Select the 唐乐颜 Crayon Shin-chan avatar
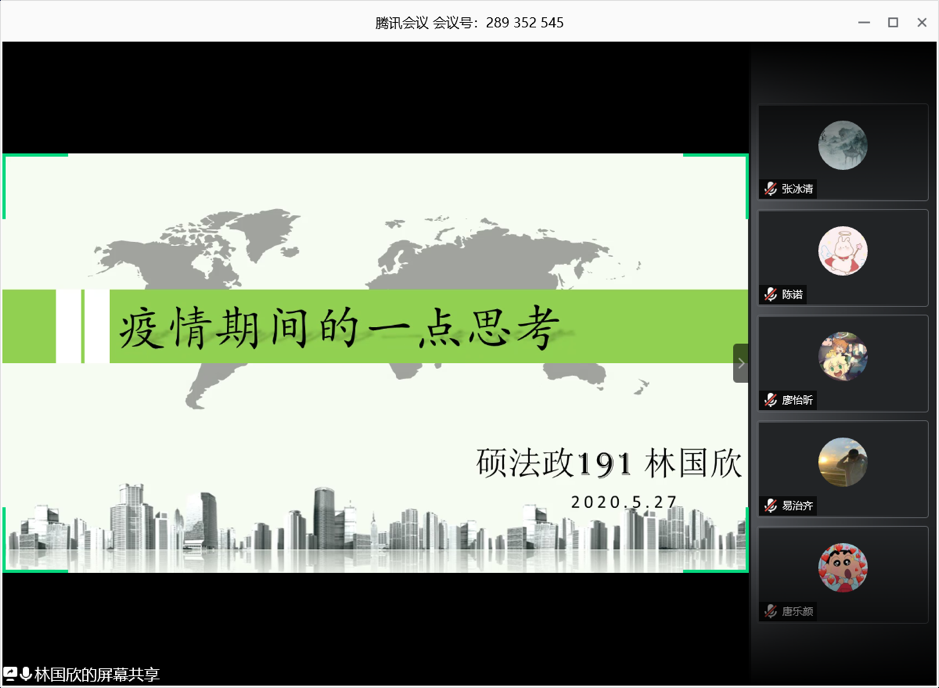This screenshot has width=939, height=688. [842, 567]
